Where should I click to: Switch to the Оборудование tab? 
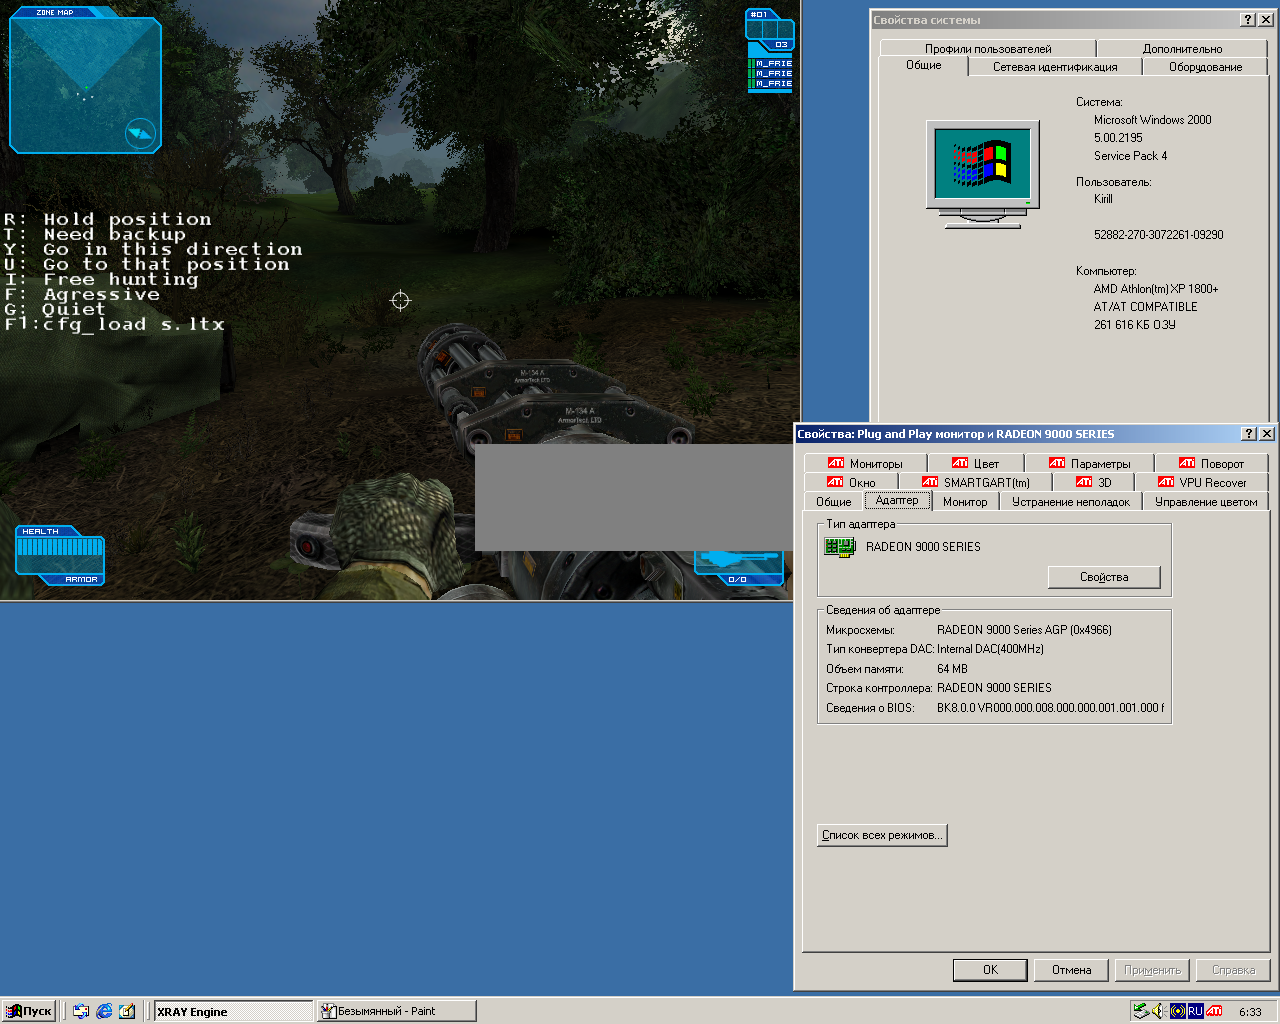click(x=1205, y=67)
